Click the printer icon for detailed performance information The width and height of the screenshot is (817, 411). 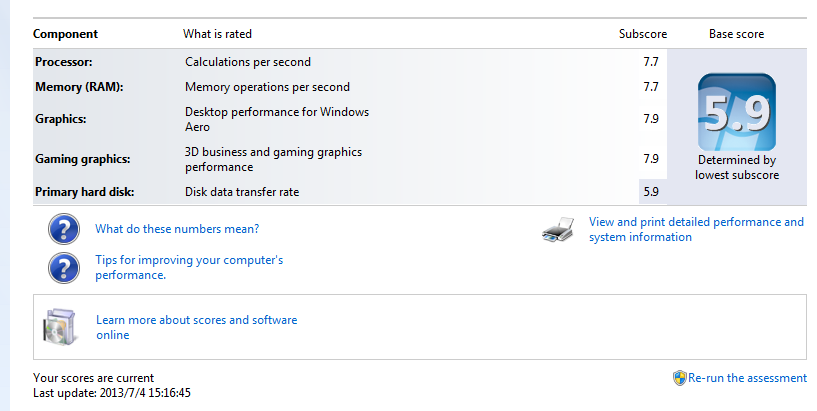559,230
